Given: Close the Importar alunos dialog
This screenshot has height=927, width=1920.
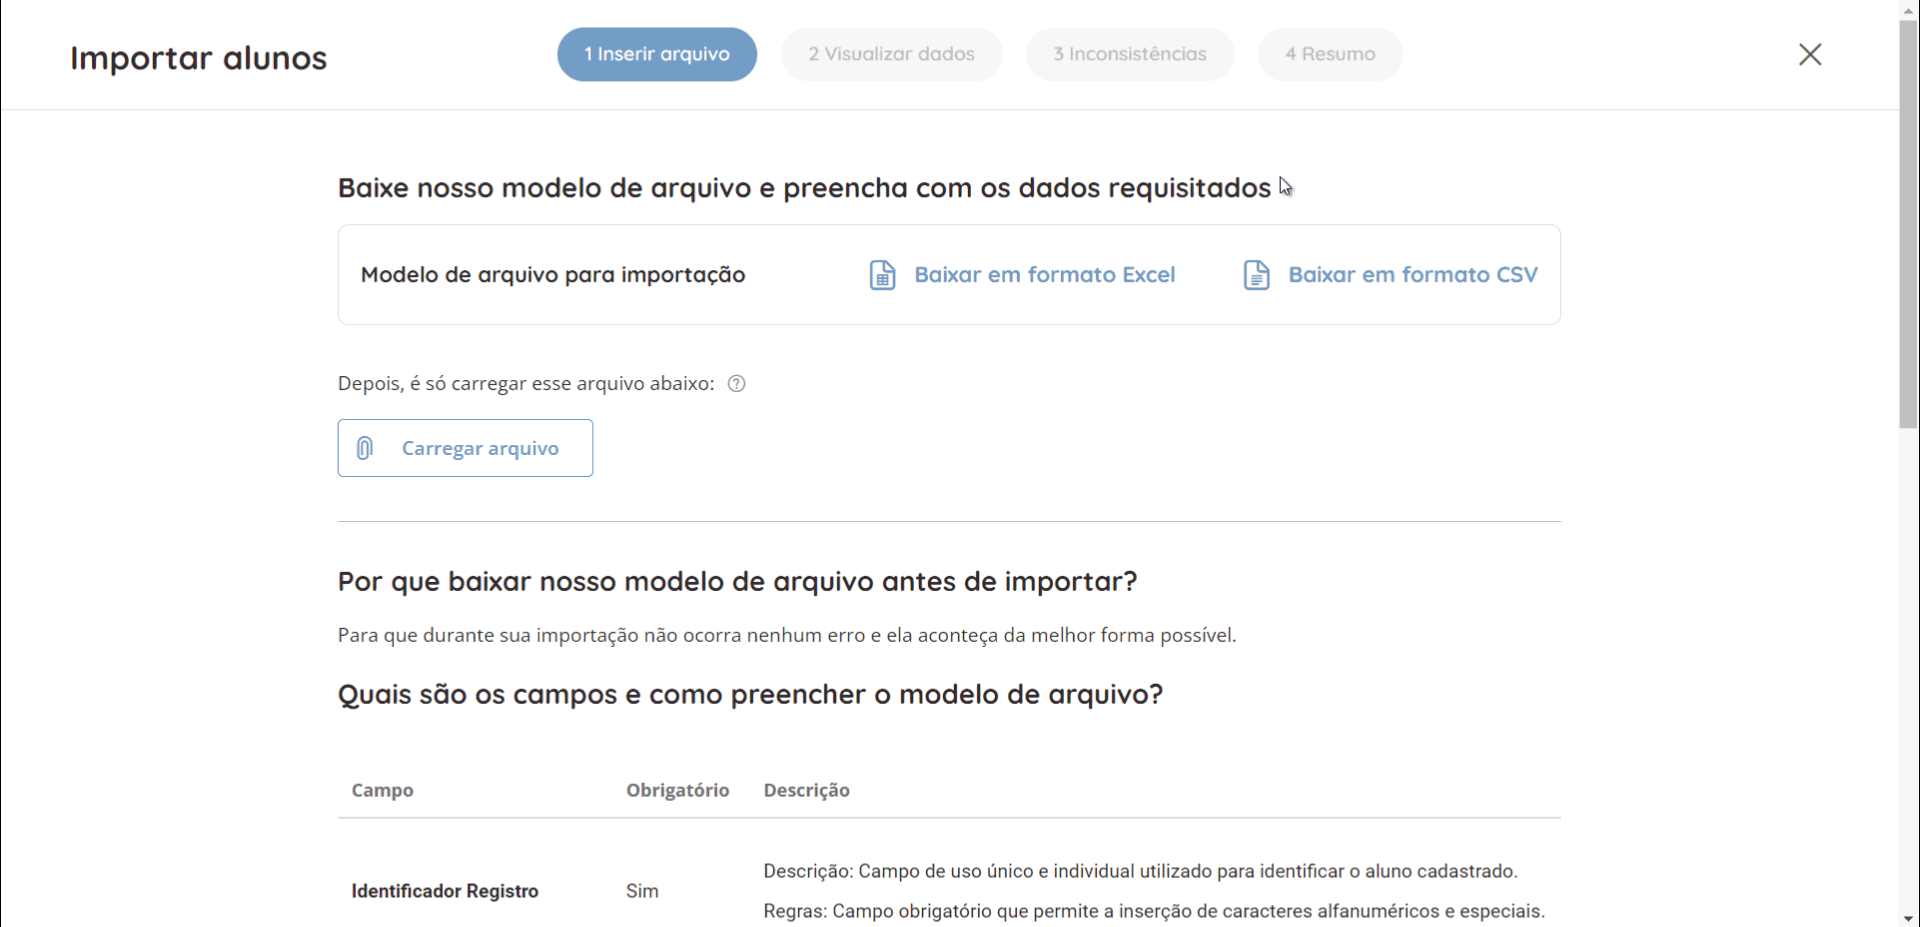Looking at the screenshot, I should pos(1810,55).
